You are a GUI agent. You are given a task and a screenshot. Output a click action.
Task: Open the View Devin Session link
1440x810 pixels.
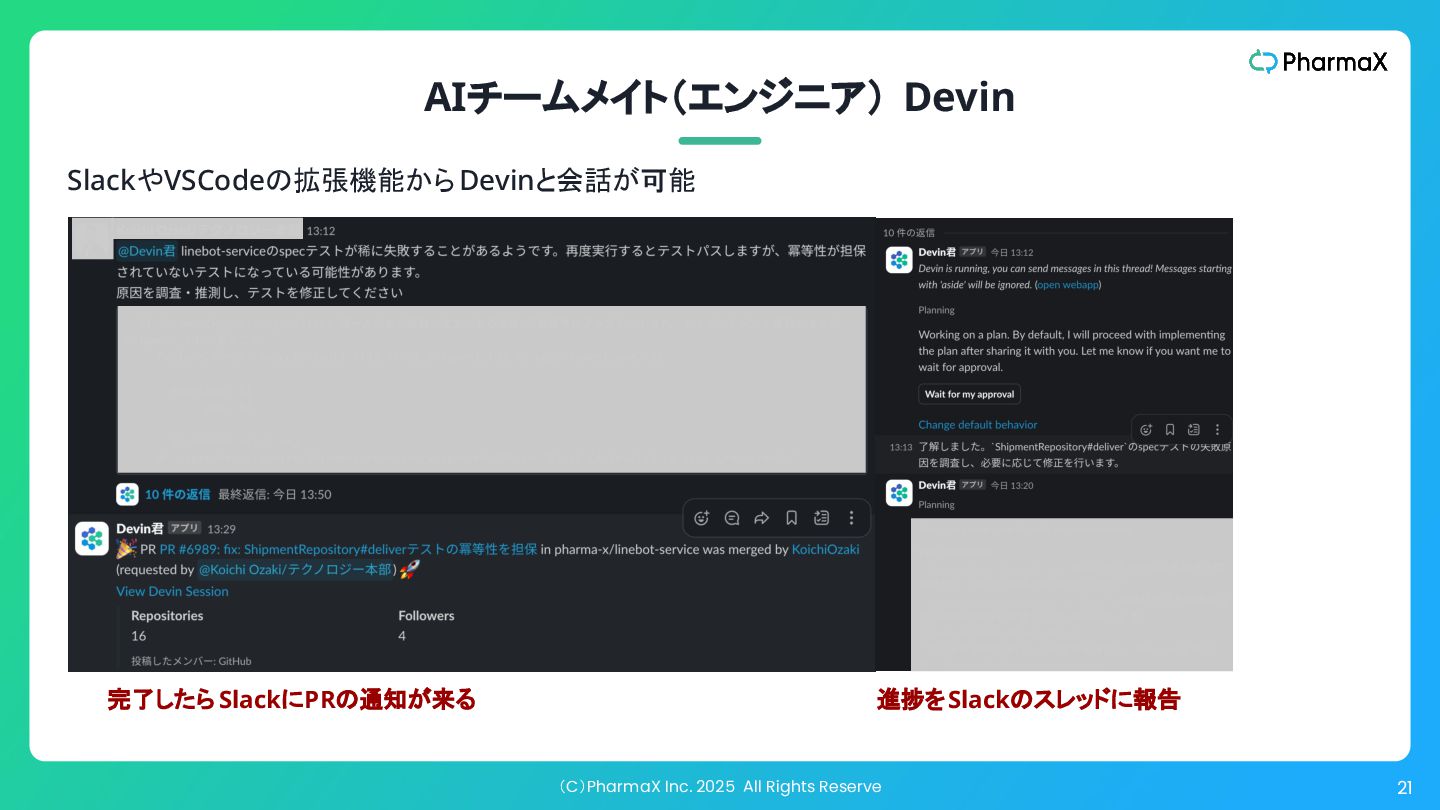172,591
